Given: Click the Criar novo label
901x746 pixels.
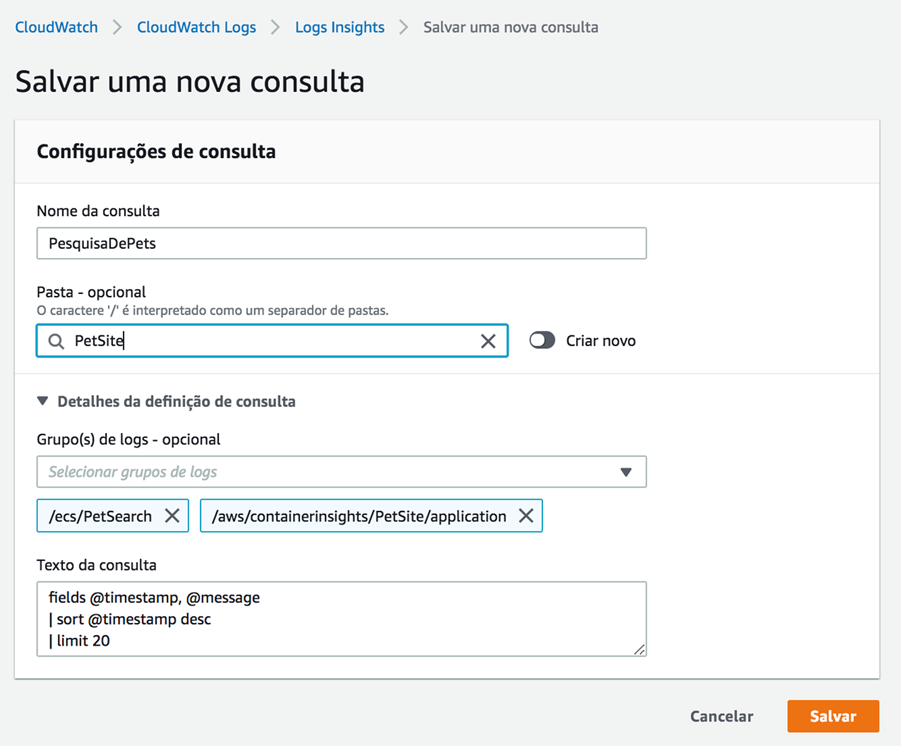Looking at the screenshot, I should [x=600, y=341].
